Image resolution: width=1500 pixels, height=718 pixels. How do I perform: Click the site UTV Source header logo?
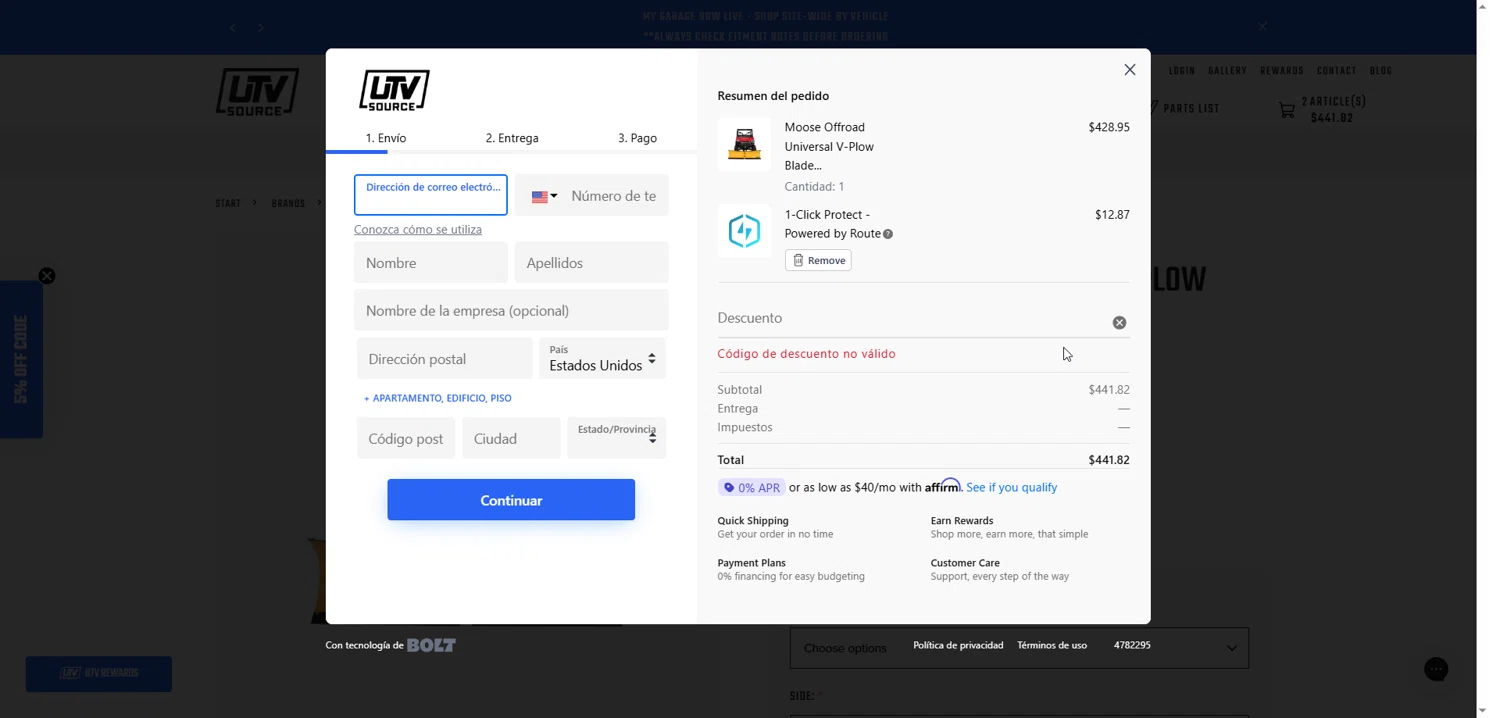pyautogui.click(x=257, y=92)
